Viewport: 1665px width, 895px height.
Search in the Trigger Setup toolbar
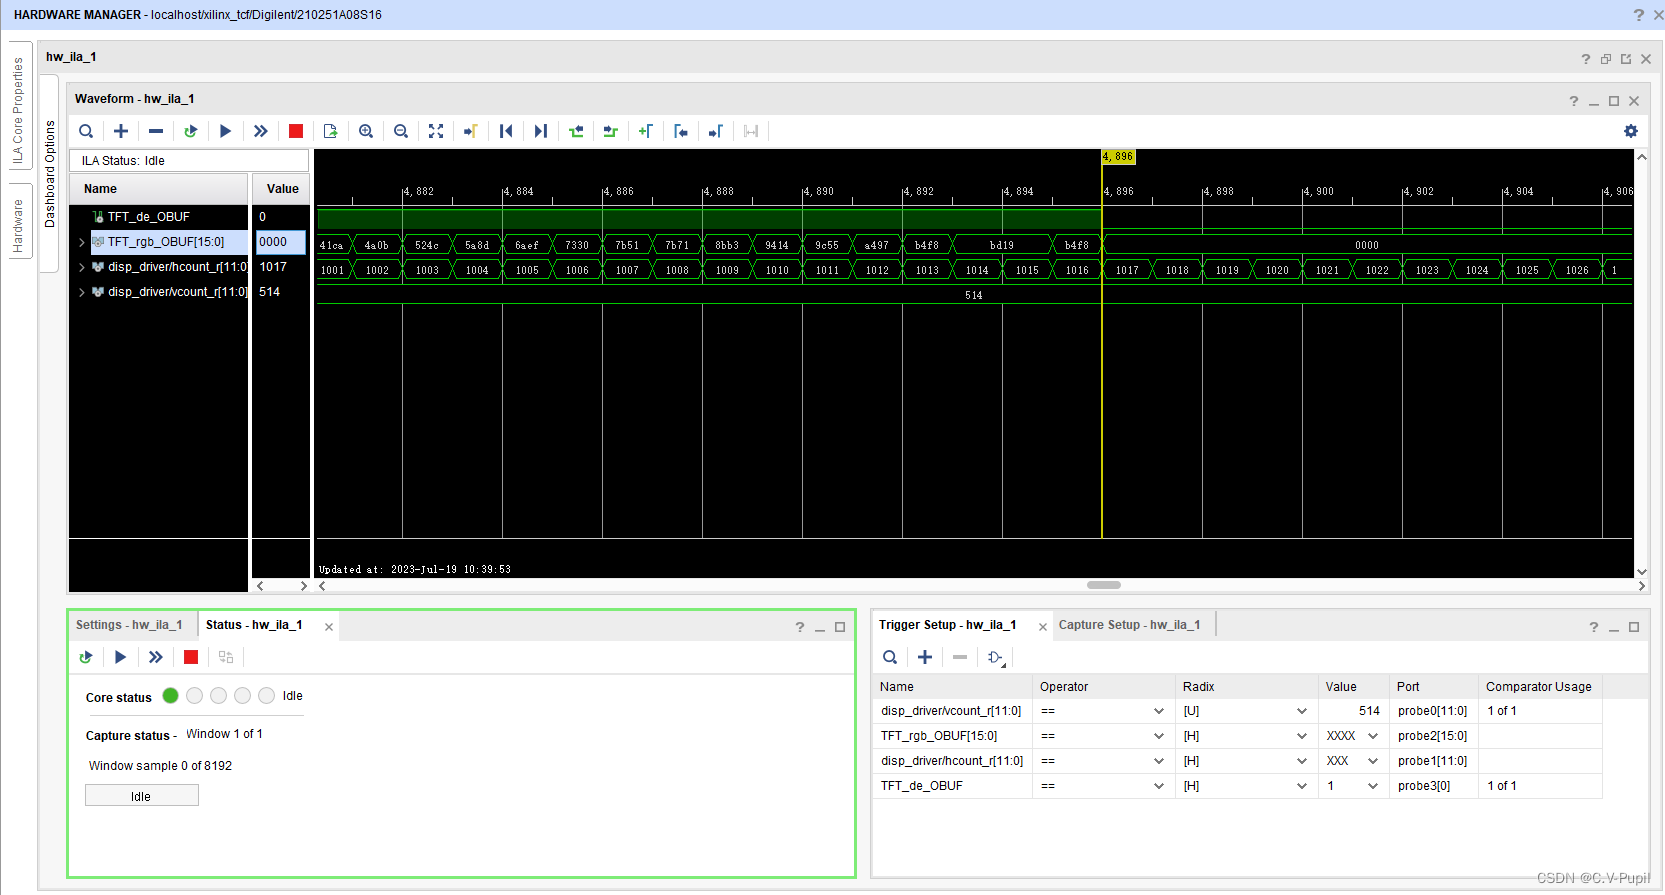[890, 657]
